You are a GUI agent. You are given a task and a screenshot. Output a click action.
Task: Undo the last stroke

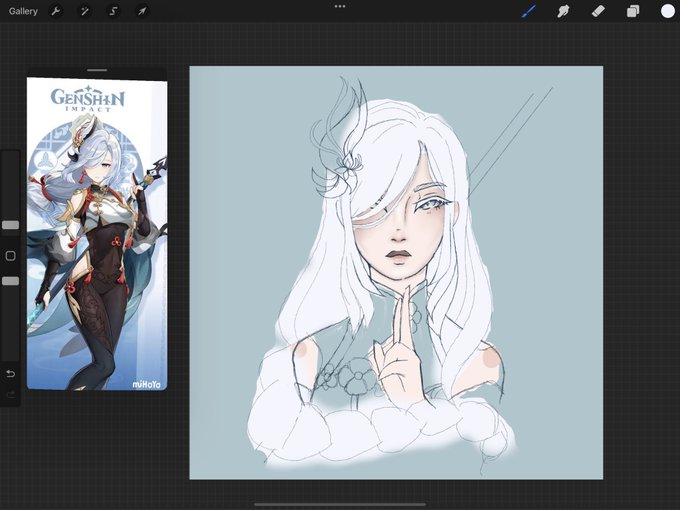point(10,373)
